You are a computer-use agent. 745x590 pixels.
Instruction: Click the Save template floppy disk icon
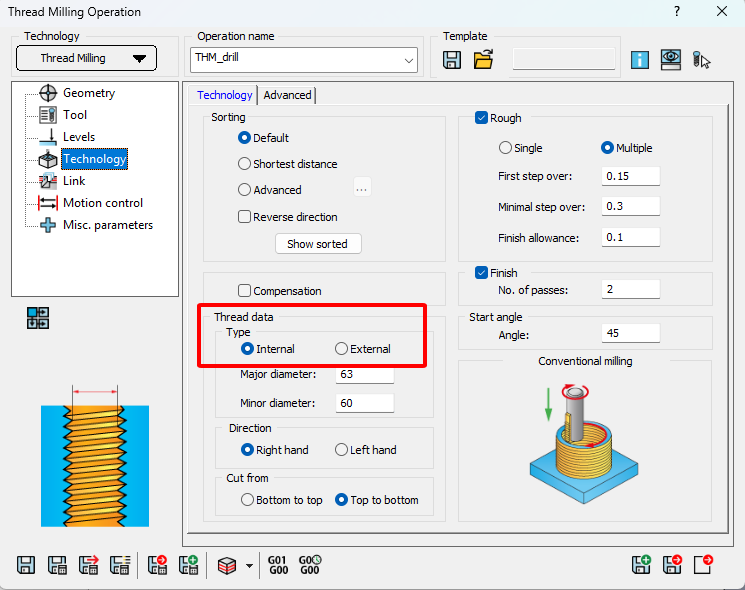click(x=452, y=59)
